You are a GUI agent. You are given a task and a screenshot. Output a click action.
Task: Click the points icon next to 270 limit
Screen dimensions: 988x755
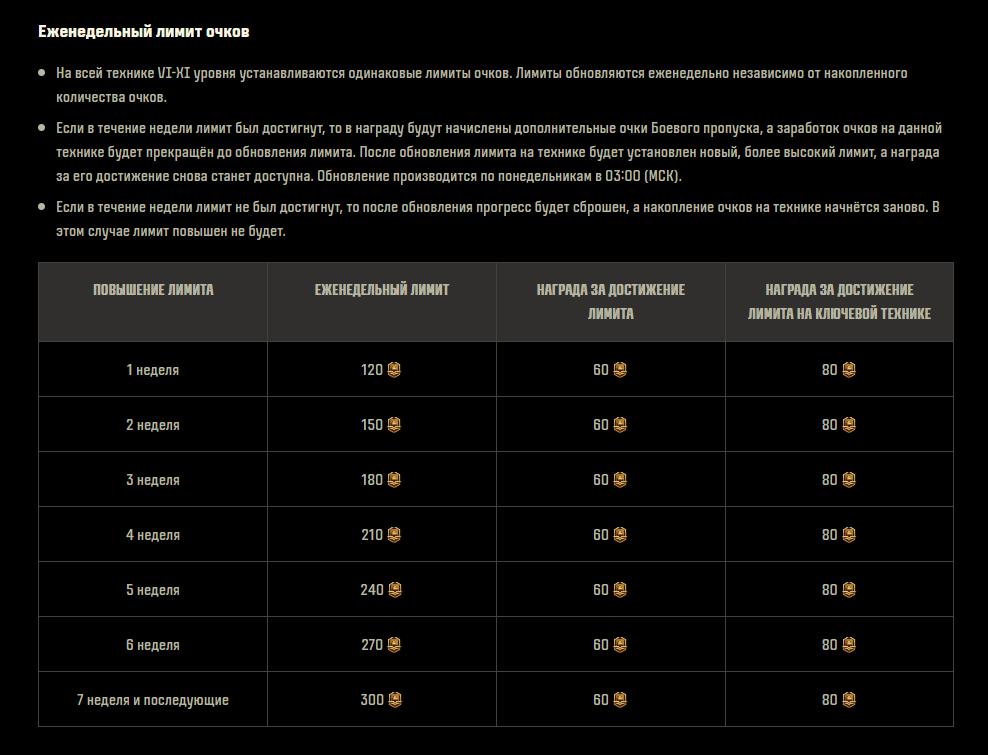(x=394, y=645)
